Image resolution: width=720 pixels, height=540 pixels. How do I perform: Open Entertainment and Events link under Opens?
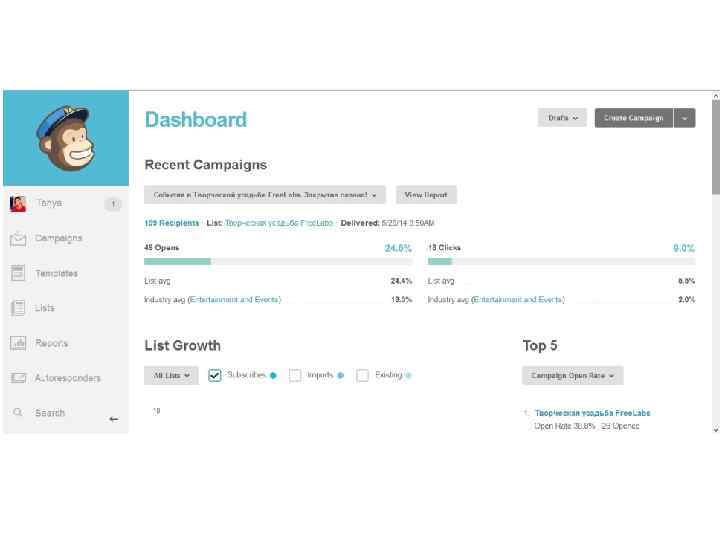[x=235, y=299]
